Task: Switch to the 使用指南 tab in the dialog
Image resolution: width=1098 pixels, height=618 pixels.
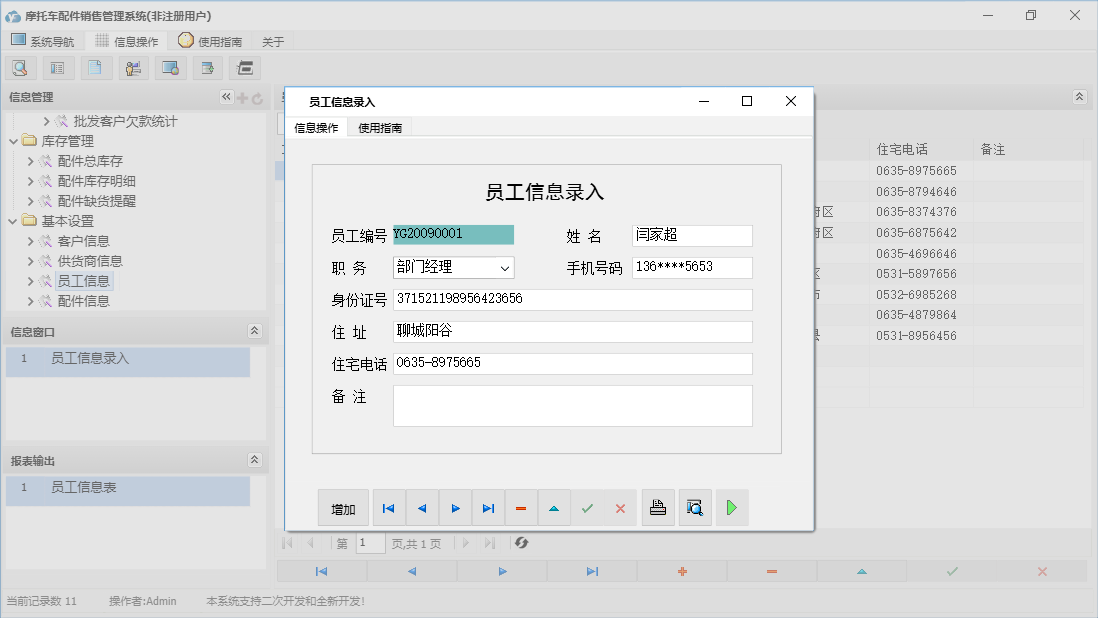Action: [x=379, y=128]
